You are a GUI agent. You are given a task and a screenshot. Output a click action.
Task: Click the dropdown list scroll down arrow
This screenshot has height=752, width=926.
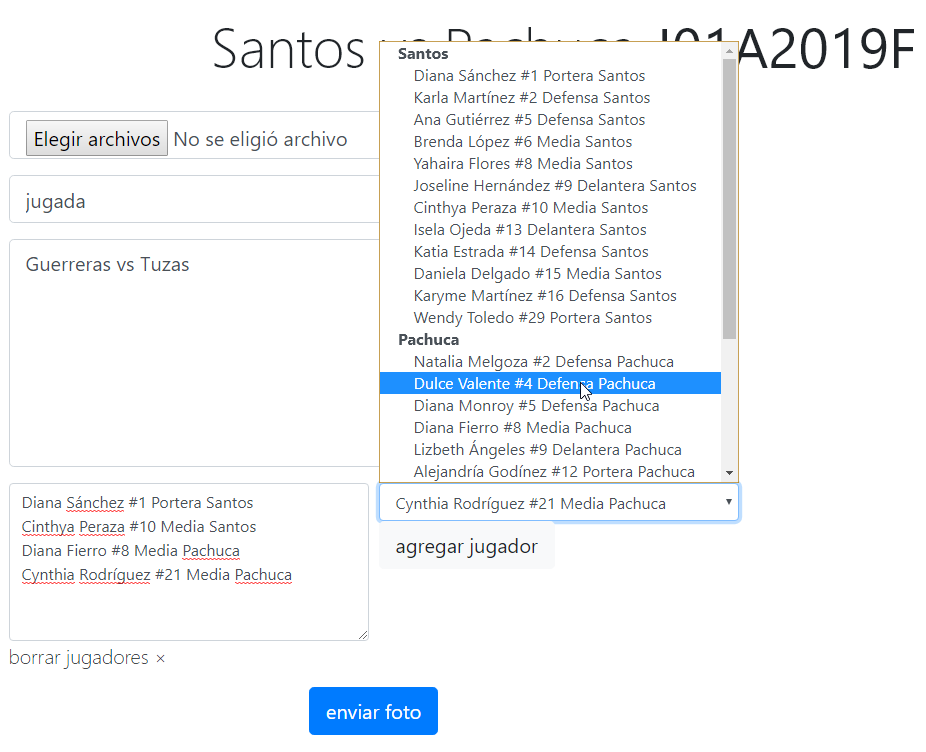(729, 473)
